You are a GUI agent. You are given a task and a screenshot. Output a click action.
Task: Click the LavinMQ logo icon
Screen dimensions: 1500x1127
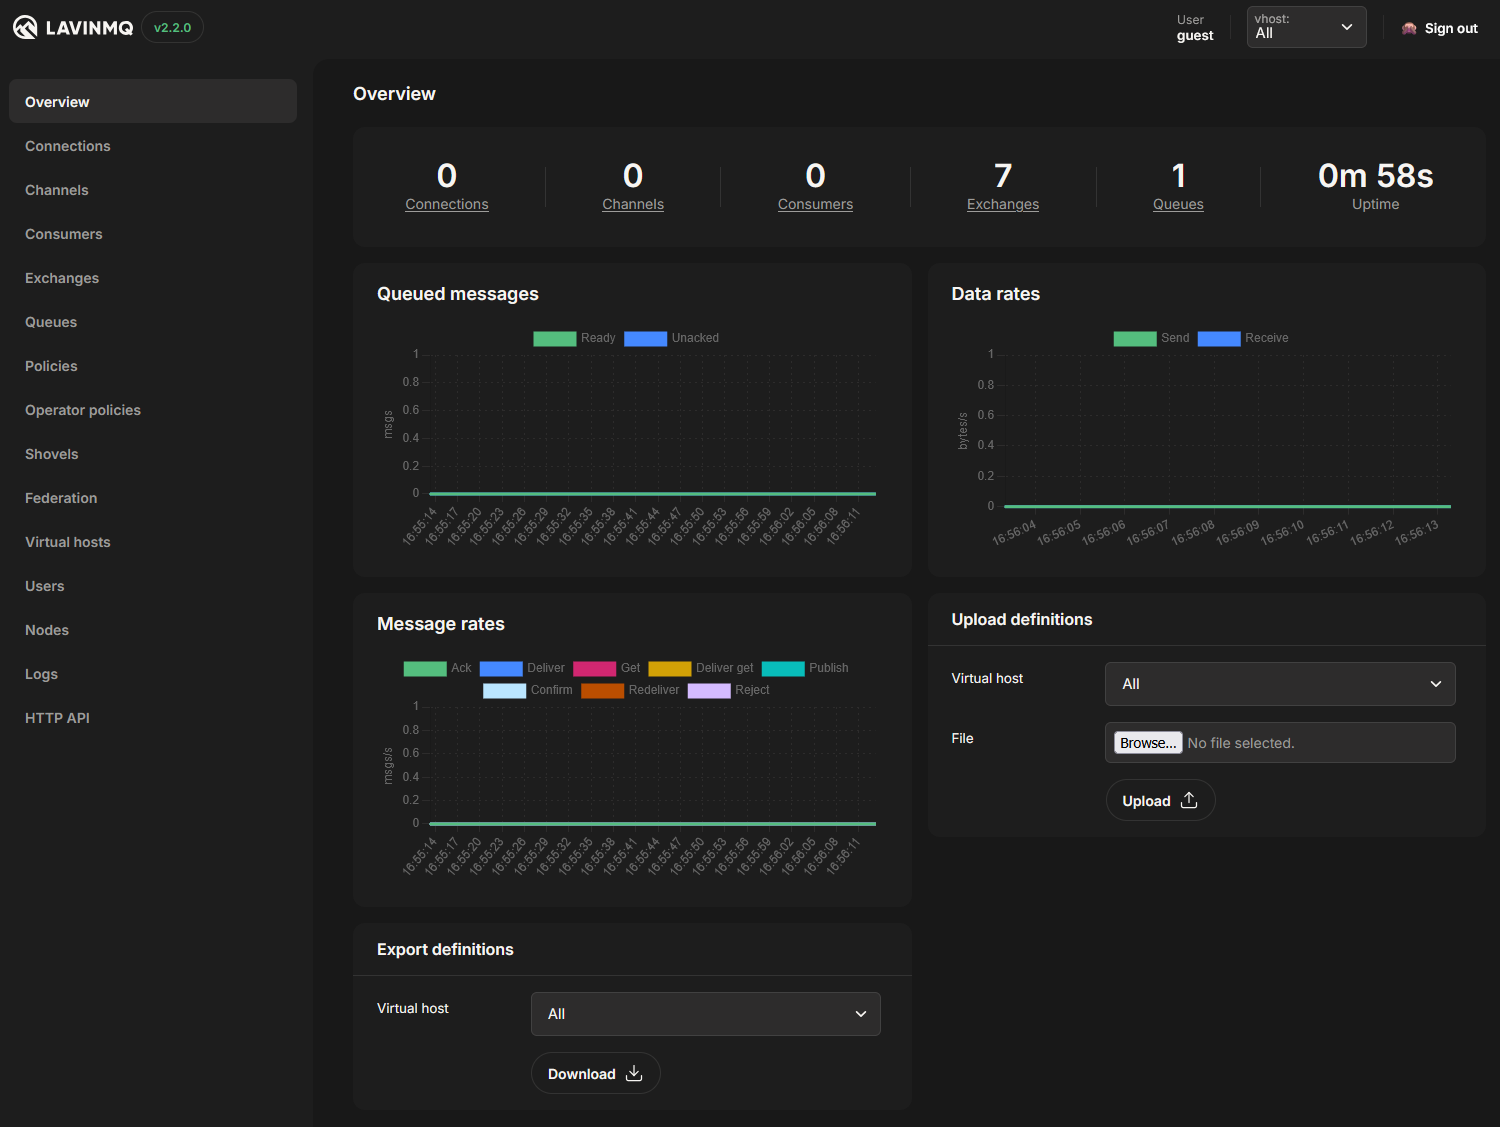coord(25,27)
